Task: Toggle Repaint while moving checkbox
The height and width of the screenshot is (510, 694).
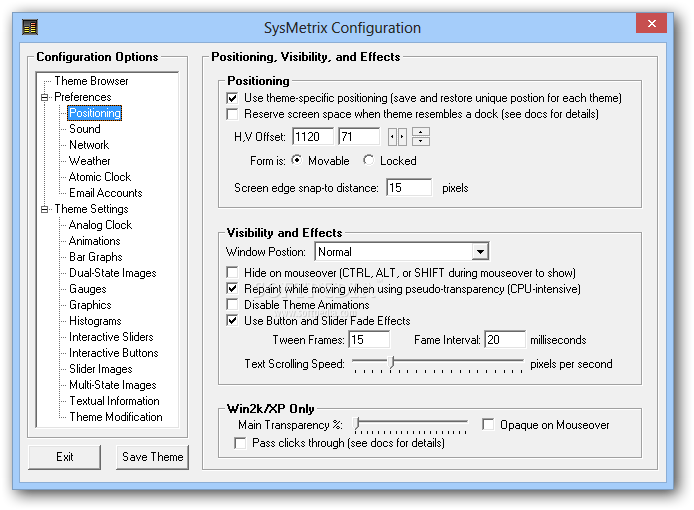Action: pos(232,289)
